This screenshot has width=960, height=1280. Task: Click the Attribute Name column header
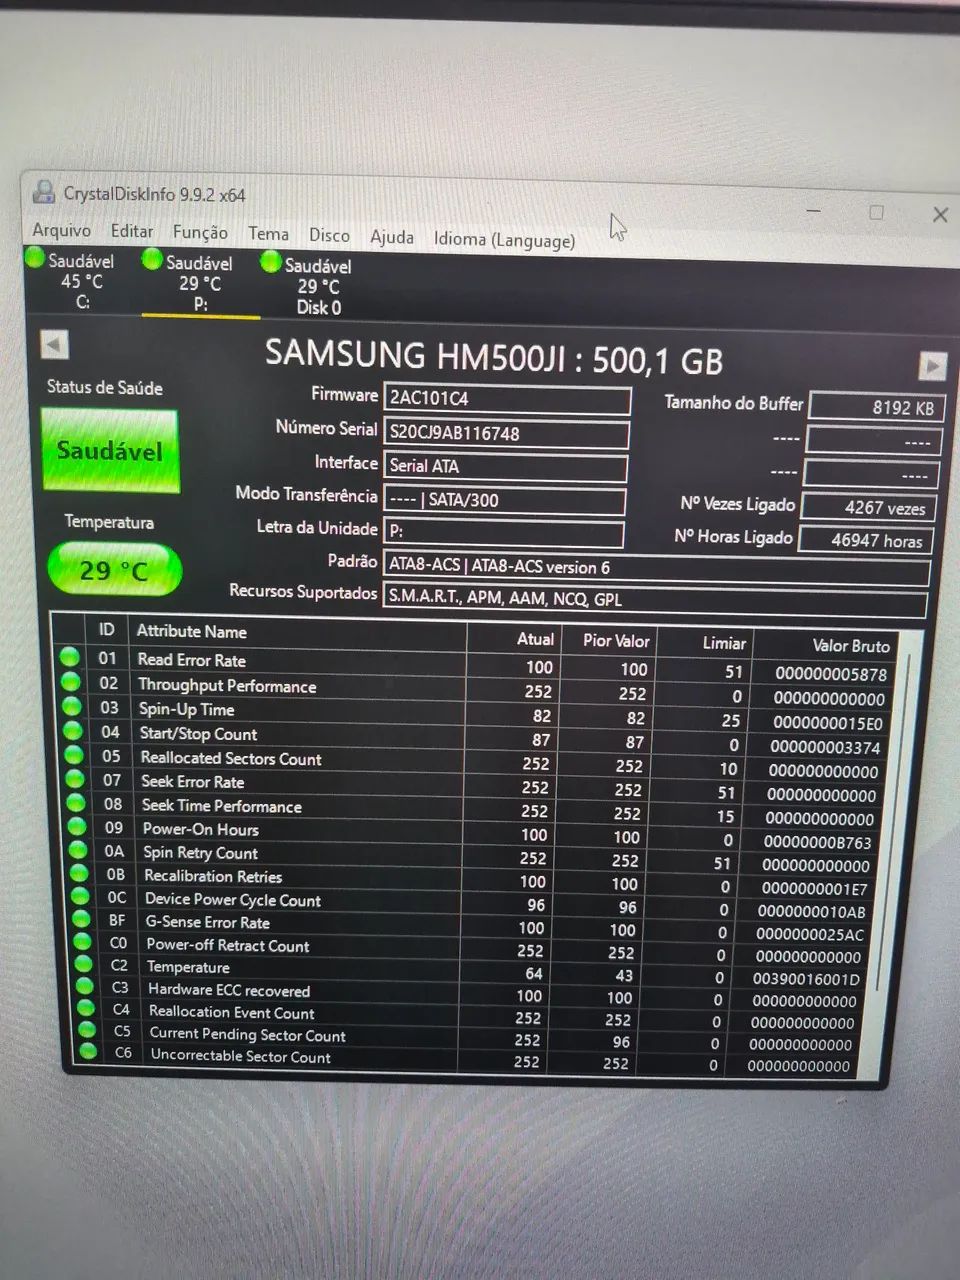coord(192,631)
